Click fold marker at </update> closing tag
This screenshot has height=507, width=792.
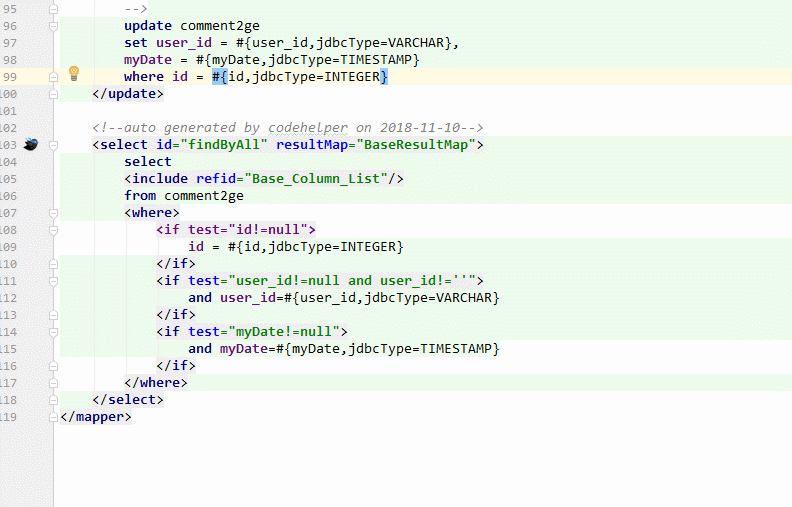[53, 94]
